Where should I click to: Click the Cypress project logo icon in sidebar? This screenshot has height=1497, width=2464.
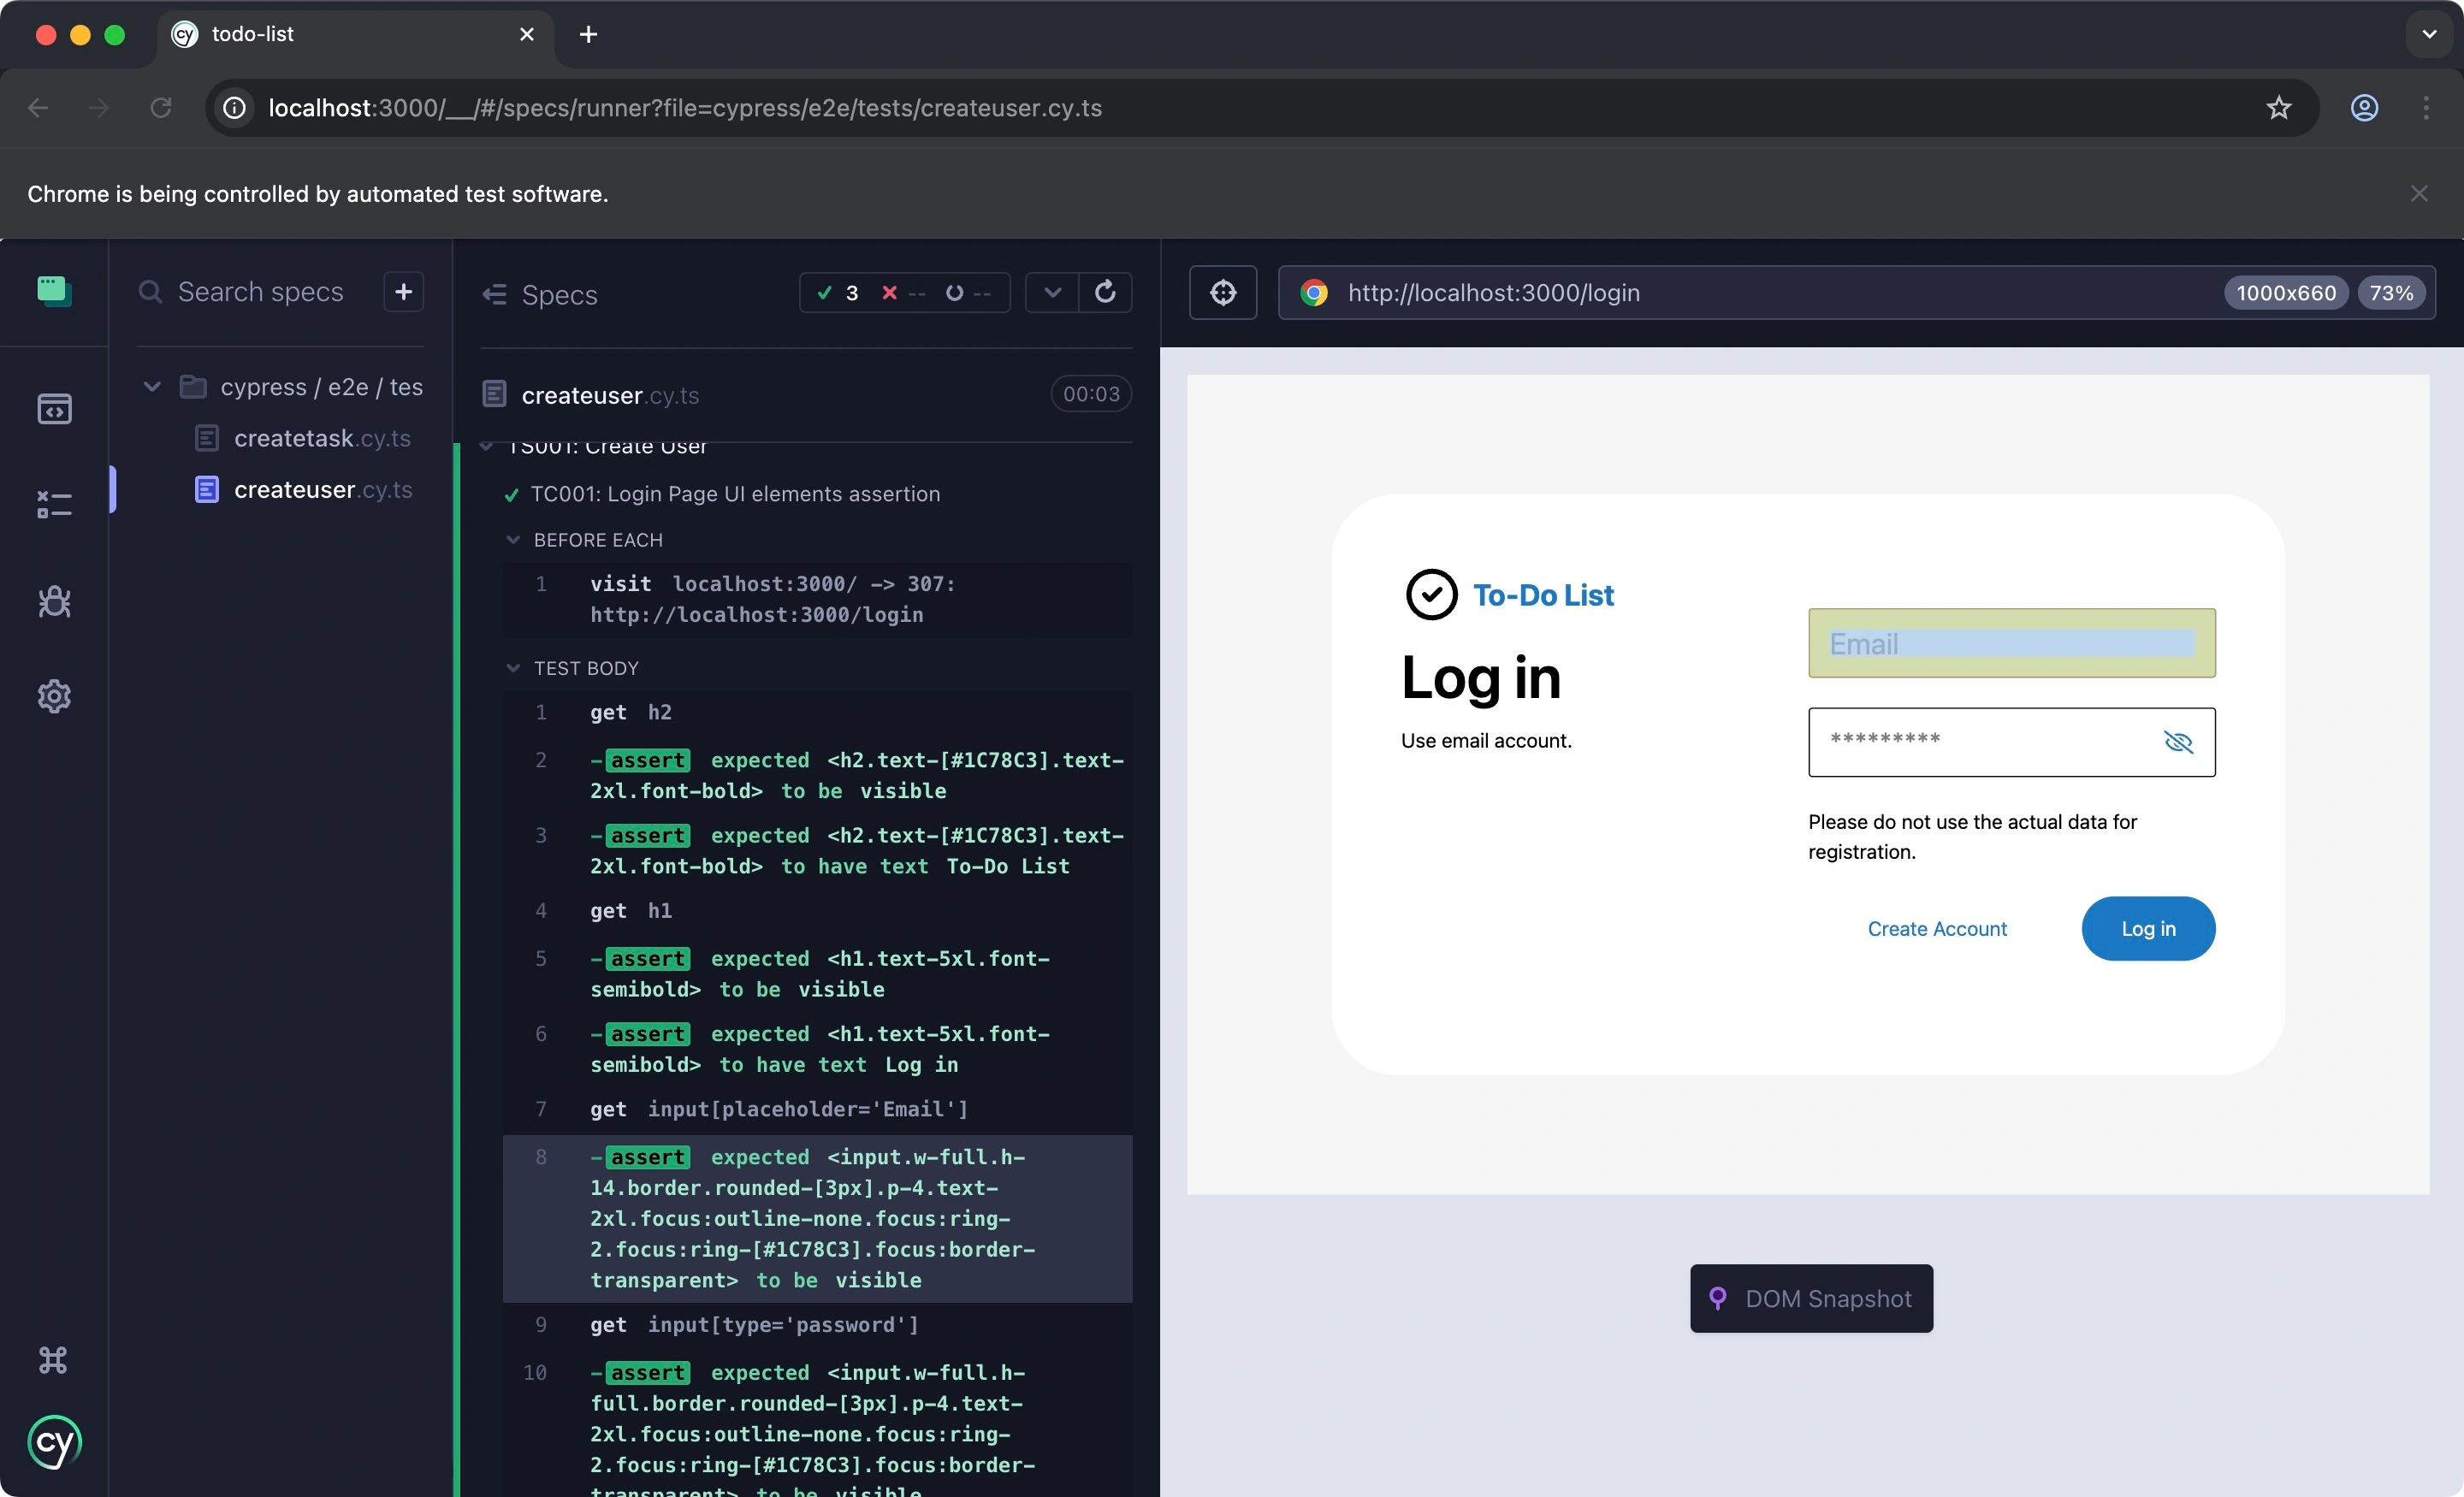point(54,291)
